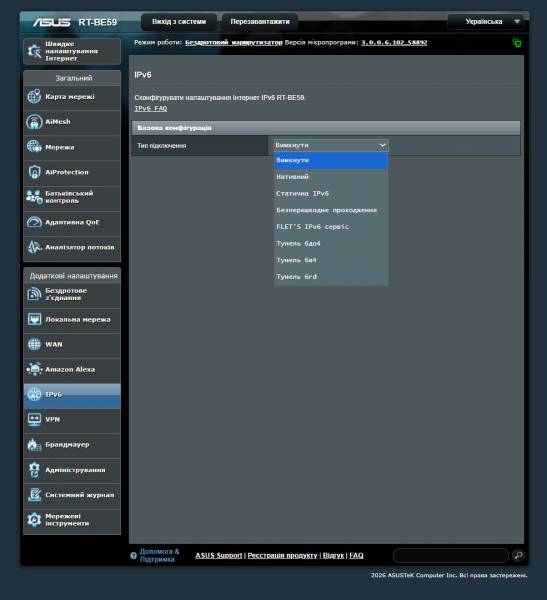
Task: Click the Карта мережі globe icon
Action: click(x=34, y=96)
